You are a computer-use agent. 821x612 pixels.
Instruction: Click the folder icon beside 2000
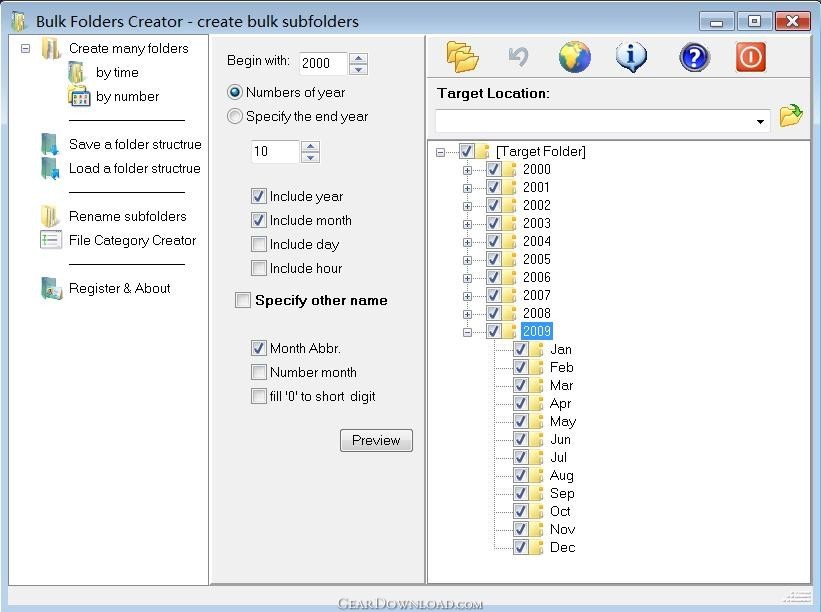[x=509, y=169]
